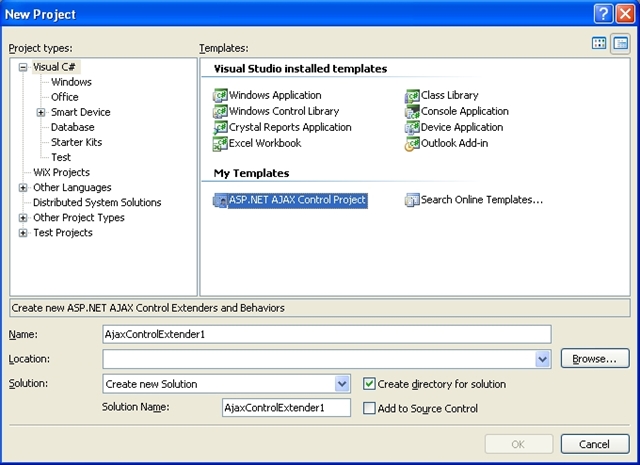Close the New Project dialog

pos(625,14)
